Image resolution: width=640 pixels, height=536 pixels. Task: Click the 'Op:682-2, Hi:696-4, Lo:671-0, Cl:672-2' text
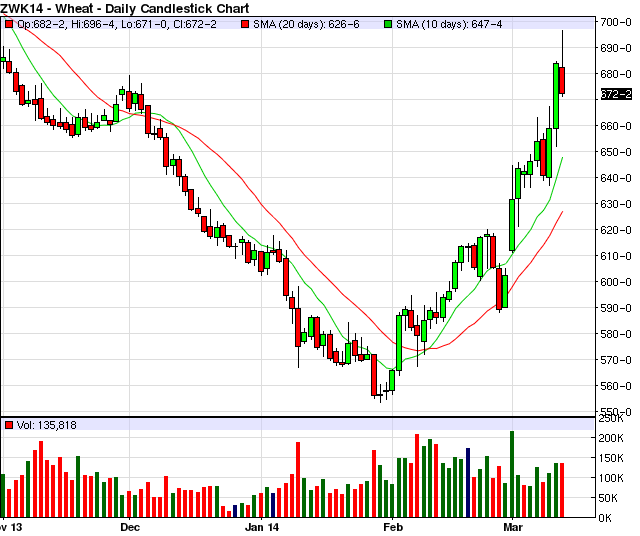click(x=117, y=24)
